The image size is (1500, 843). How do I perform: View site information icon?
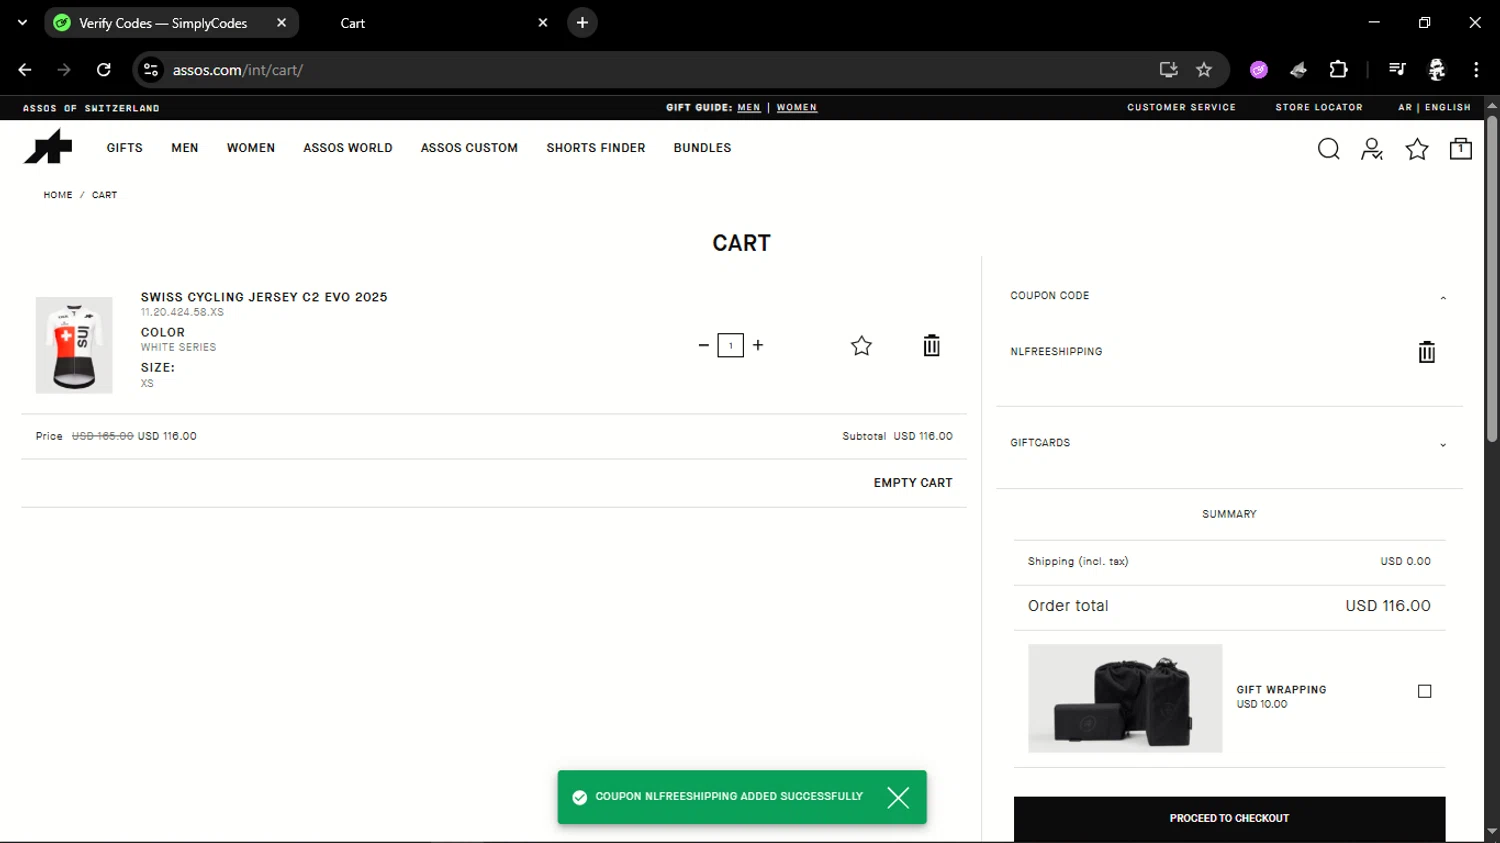[151, 69]
